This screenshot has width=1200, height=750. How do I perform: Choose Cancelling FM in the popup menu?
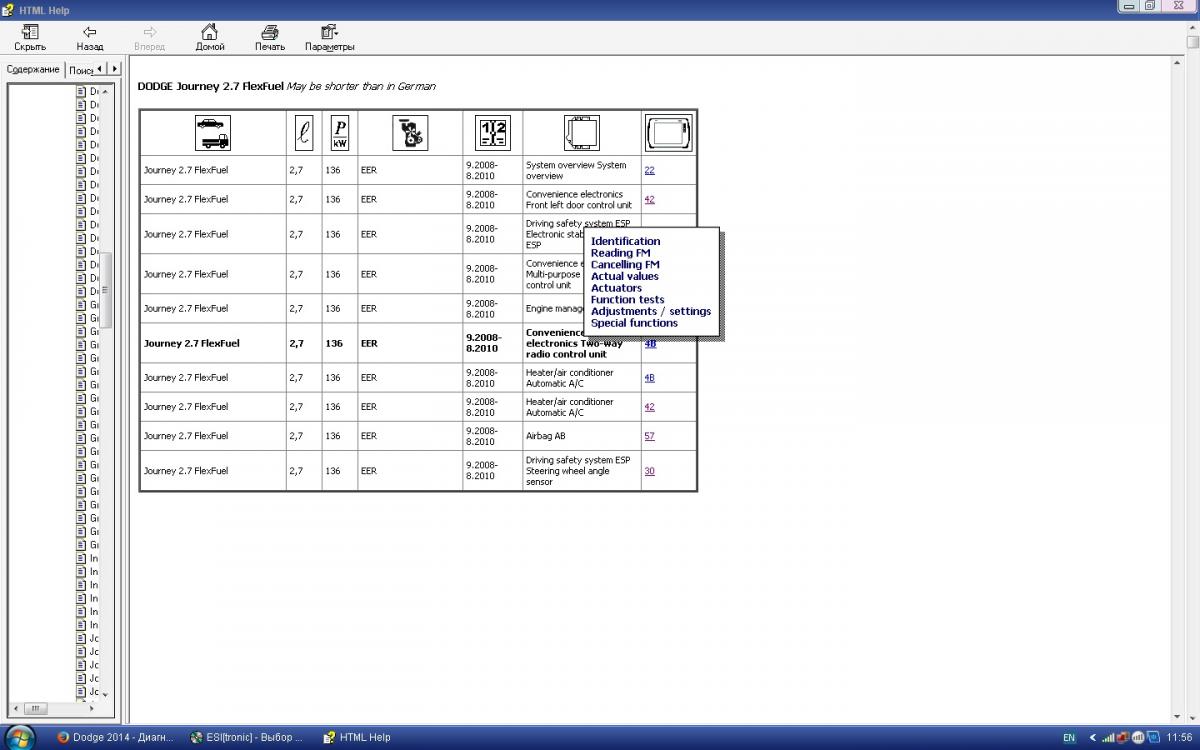point(626,265)
